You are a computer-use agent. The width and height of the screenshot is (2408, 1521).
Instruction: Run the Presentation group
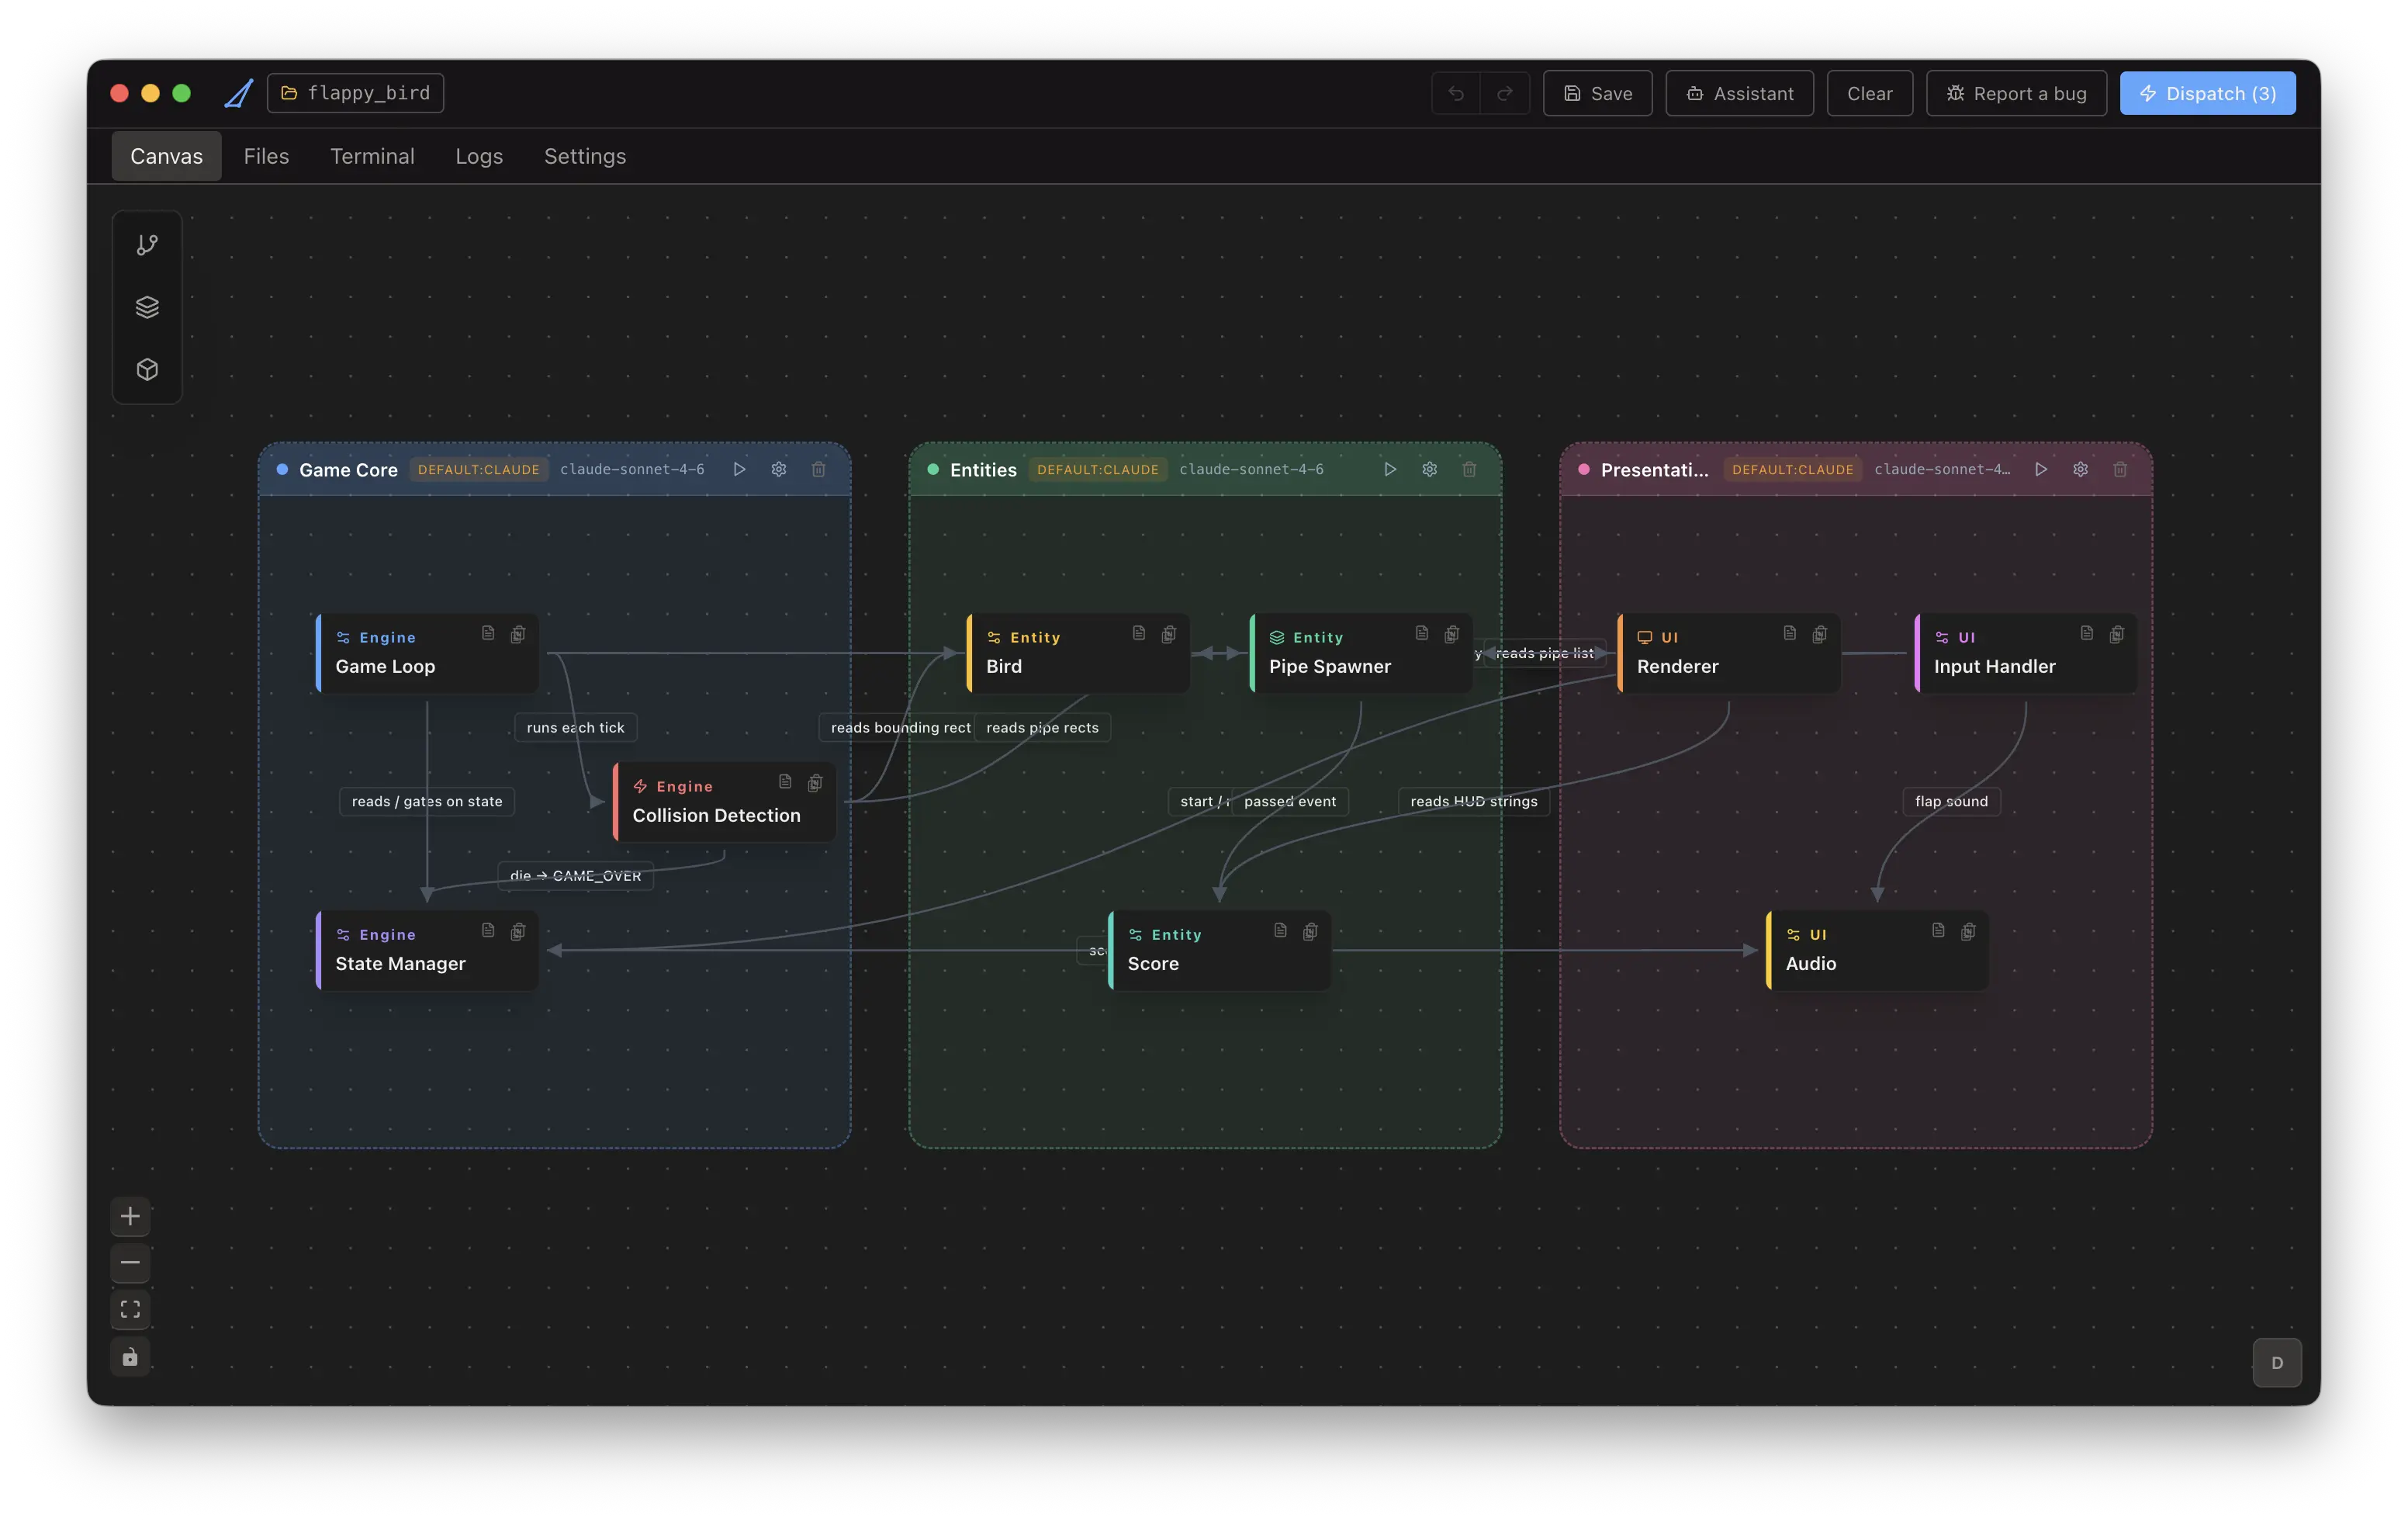(x=2041, y=469)
